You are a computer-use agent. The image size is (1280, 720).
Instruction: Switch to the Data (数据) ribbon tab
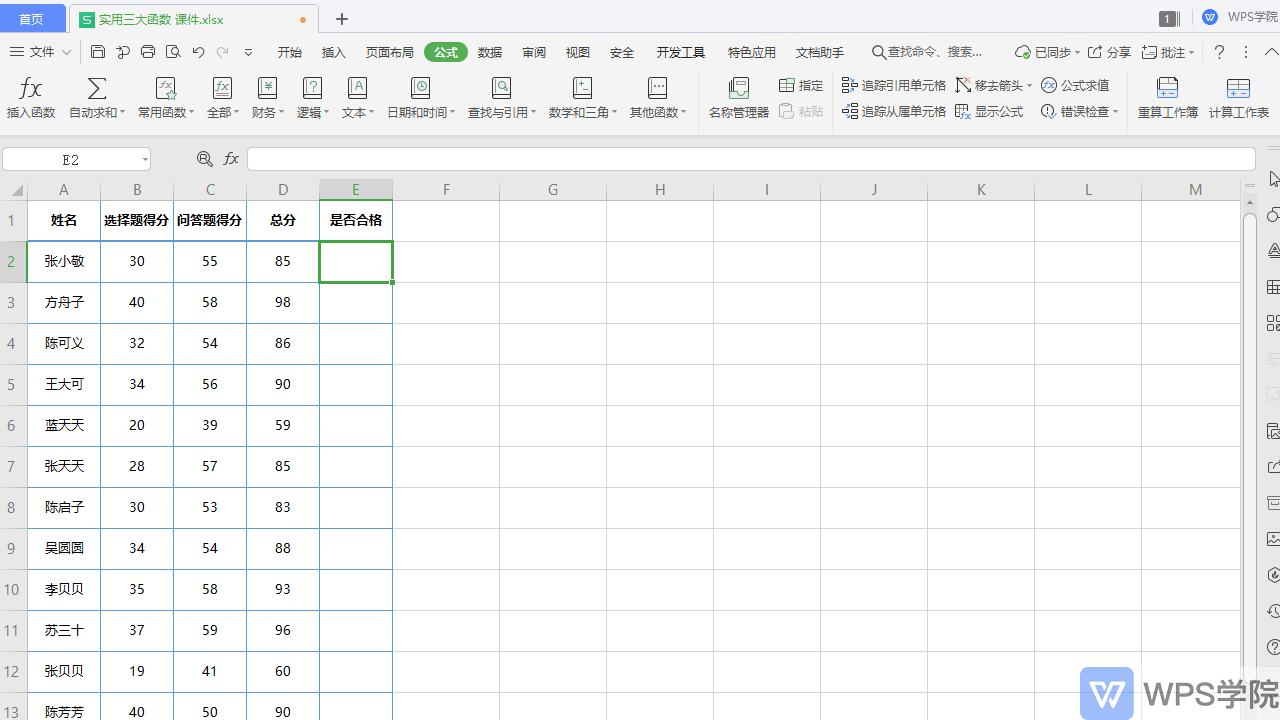490,52
